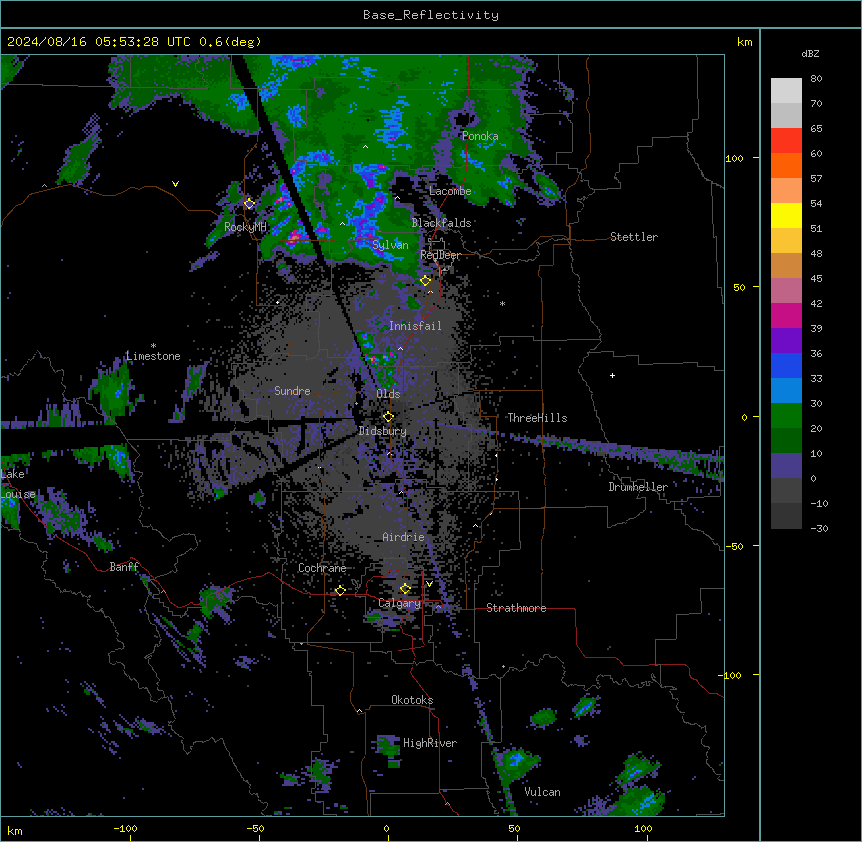The width and height of the screenshot is (862, 842).
Task: Click the 80 value on dBZ scale
Action: (x=816, y=79)
